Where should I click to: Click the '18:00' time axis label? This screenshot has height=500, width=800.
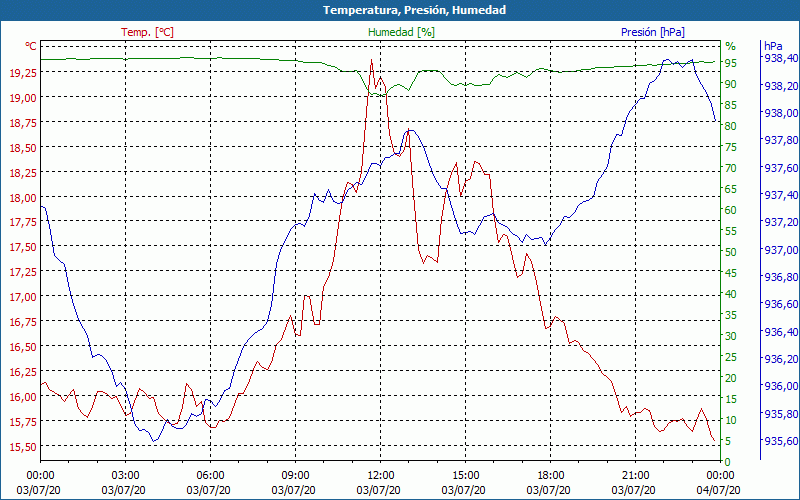click(551, 476)
